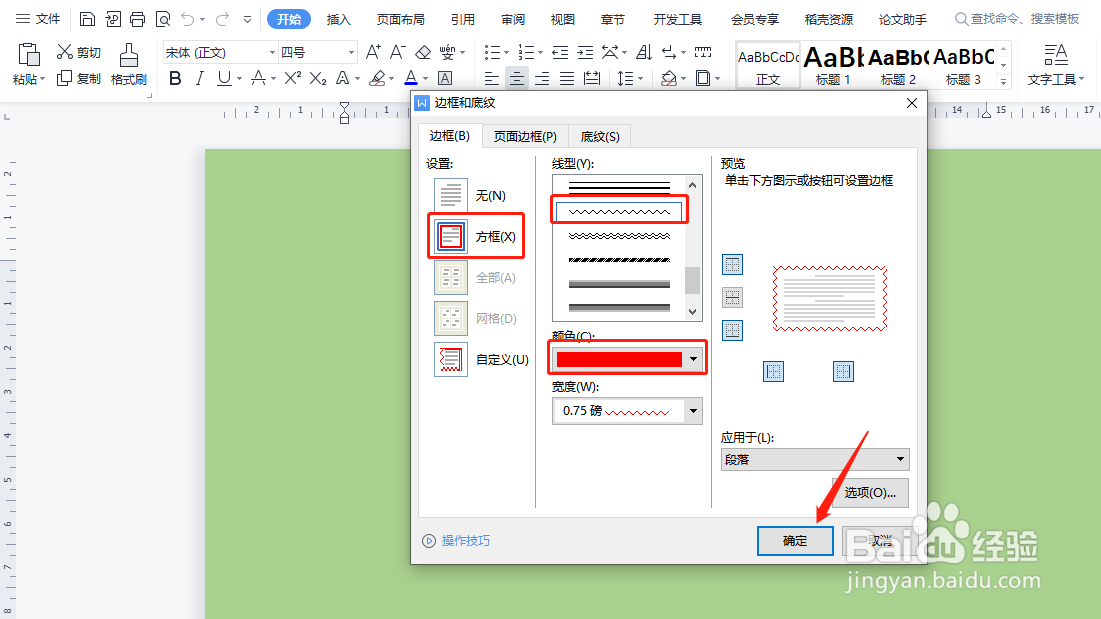Image resolution: width=1101 pixels, height=619 pixels.
Task: Toggle Italic formatting
Action: pyautogui.click(x=200, y=79)
